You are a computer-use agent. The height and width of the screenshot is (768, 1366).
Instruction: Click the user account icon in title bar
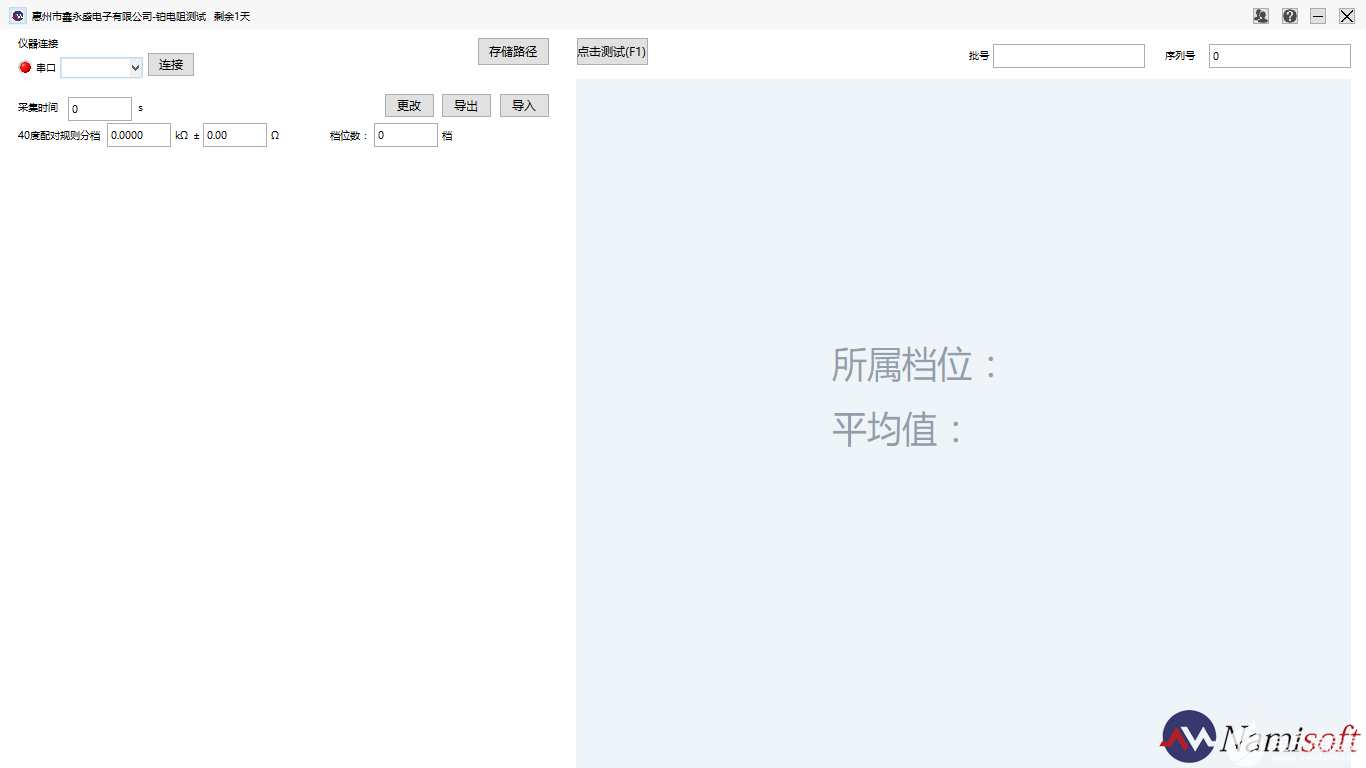pyautogui.click(x=1261, y=16)
